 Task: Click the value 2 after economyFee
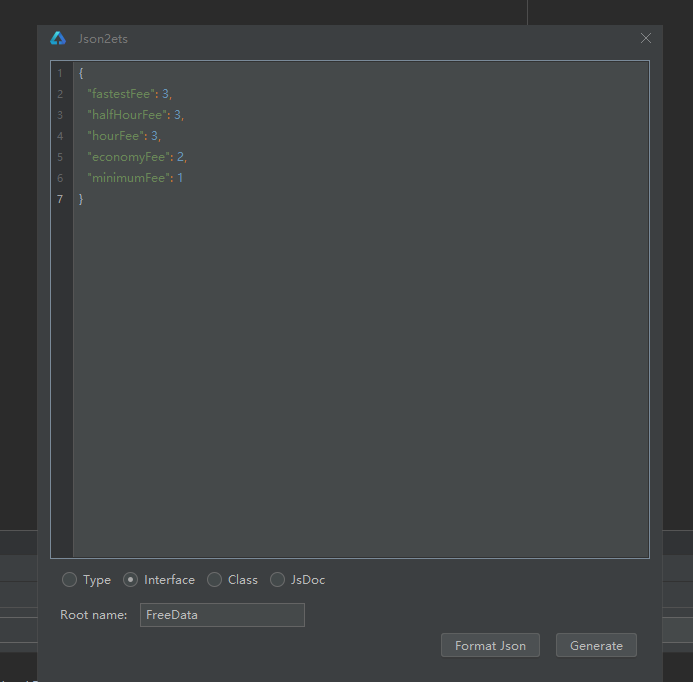(180, 157)
